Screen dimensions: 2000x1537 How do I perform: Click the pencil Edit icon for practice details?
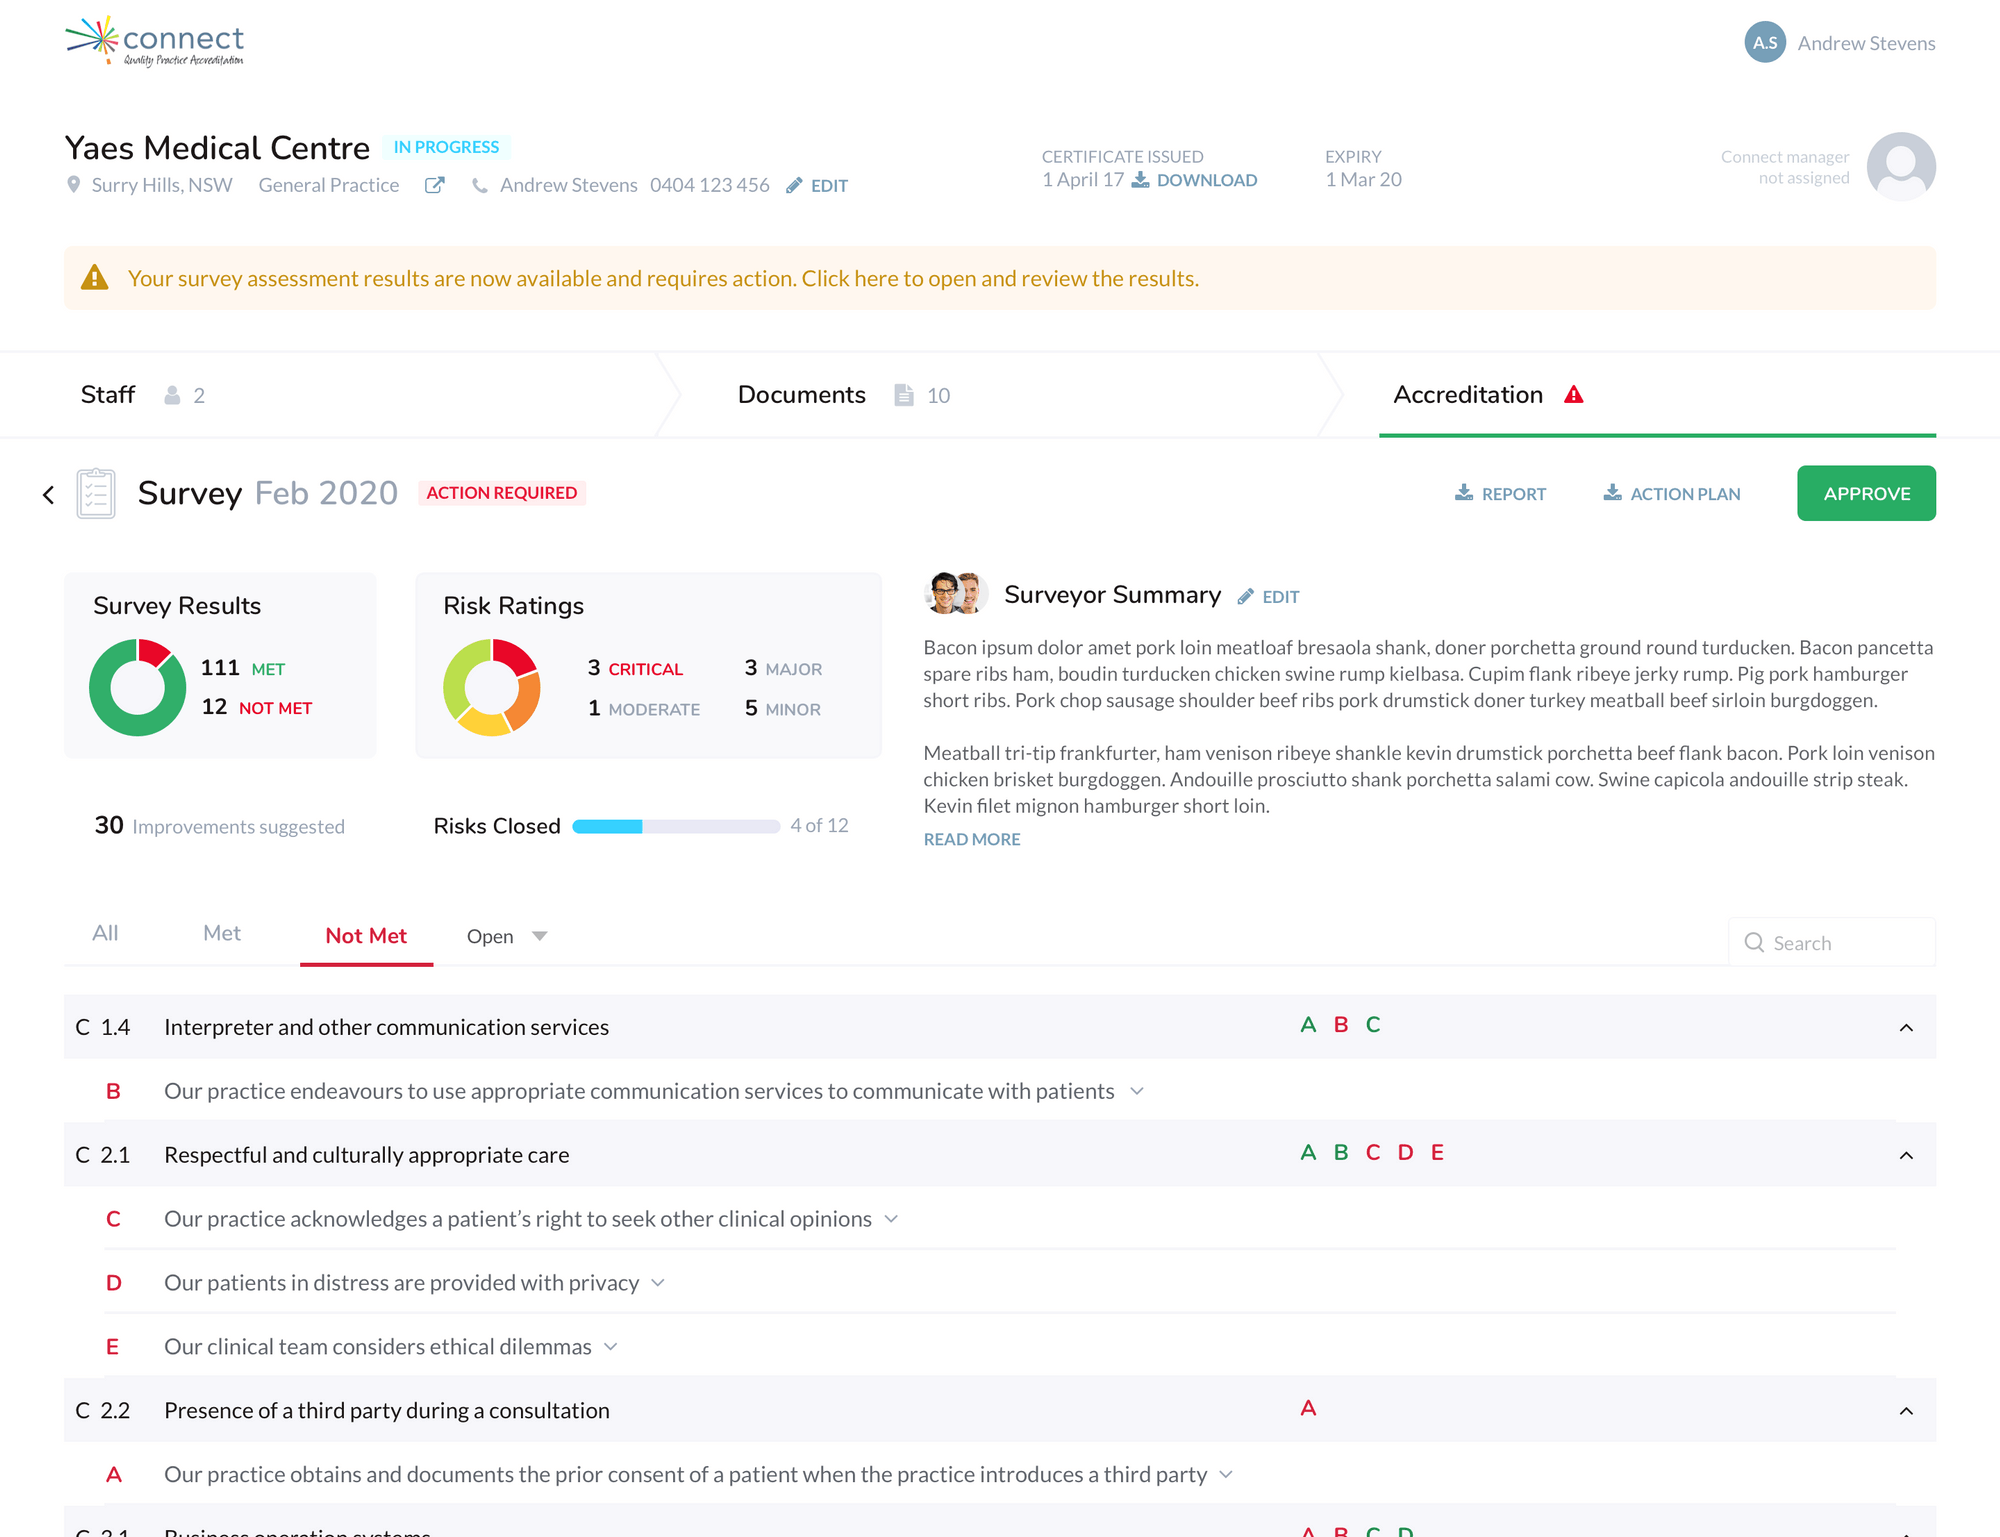(x=795, y=185)
